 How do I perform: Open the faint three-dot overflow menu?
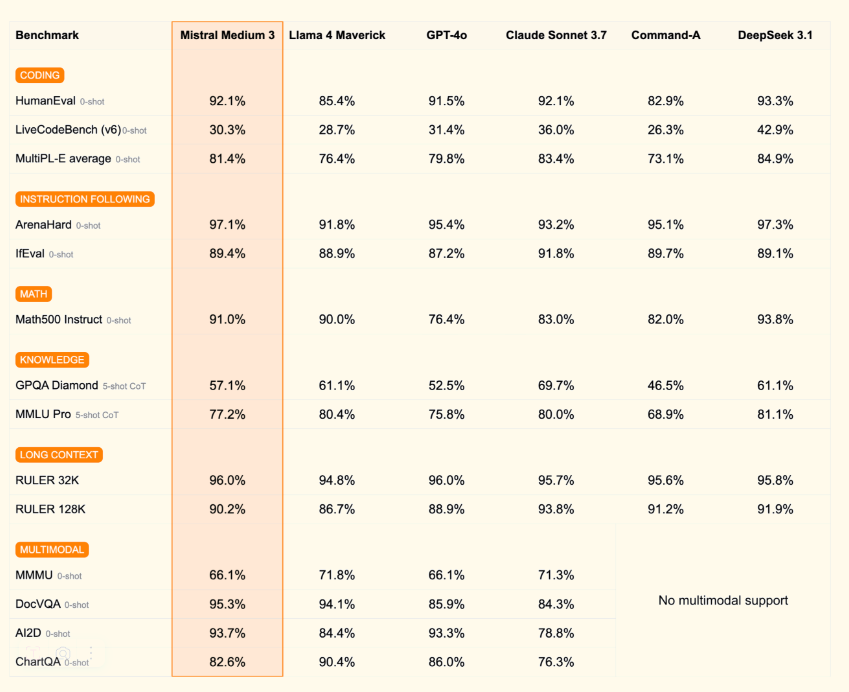(91, 653)
